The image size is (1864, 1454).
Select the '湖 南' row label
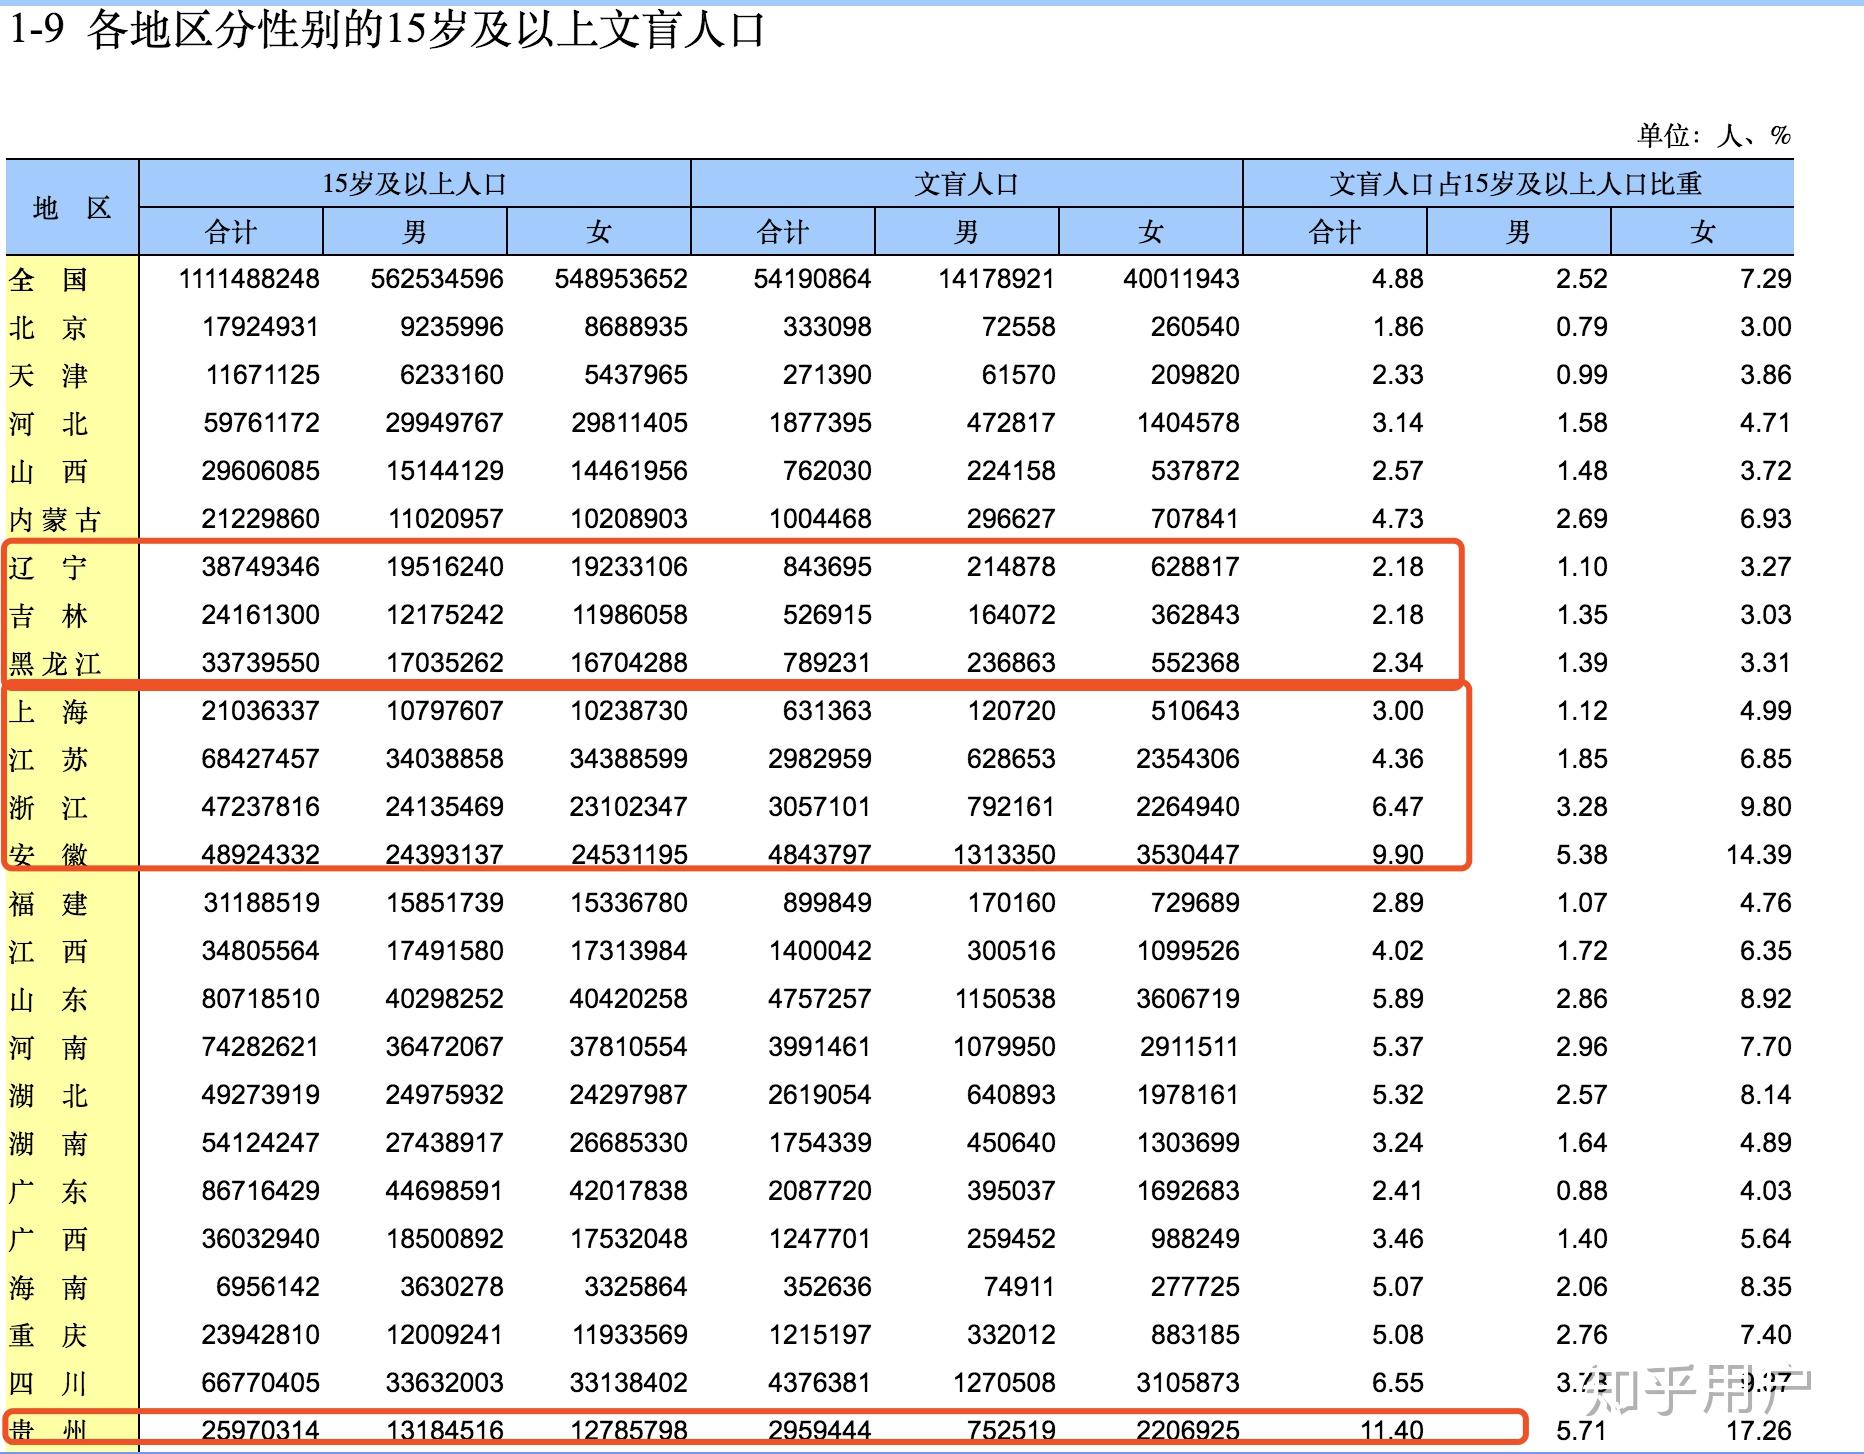click(x=49, y=1144)
